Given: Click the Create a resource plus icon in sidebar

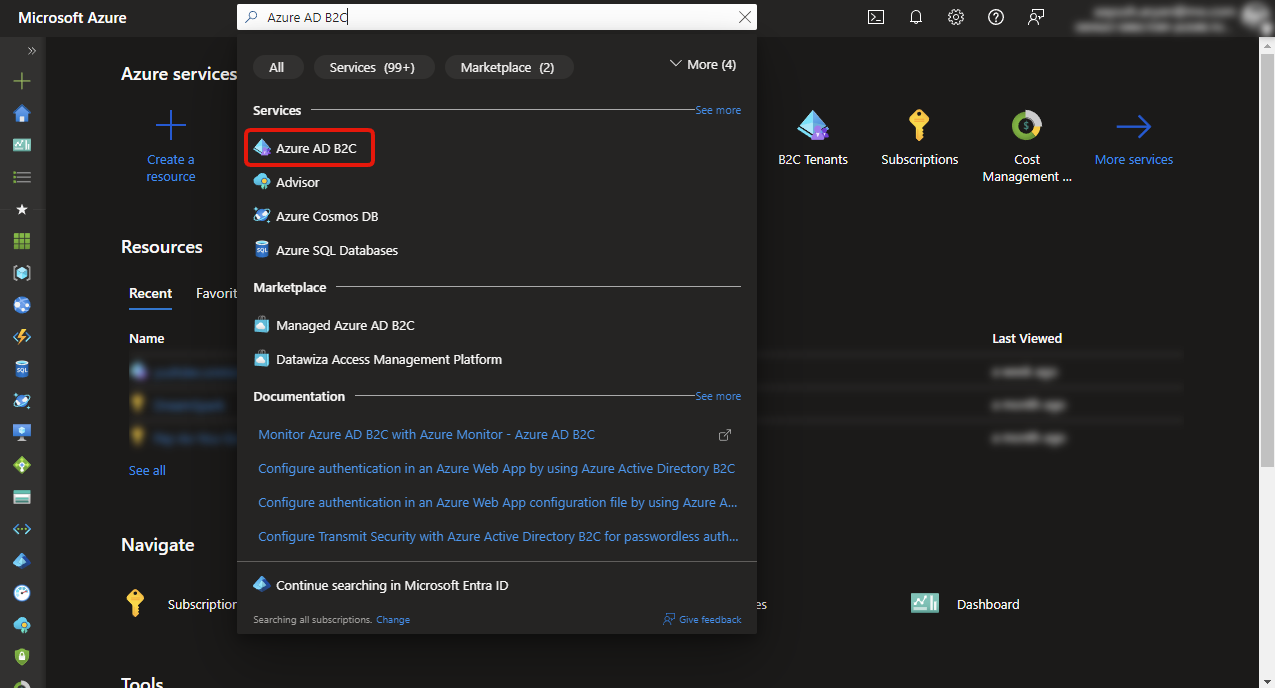Looking at the screenshot, I should click(x=22, y=82).
